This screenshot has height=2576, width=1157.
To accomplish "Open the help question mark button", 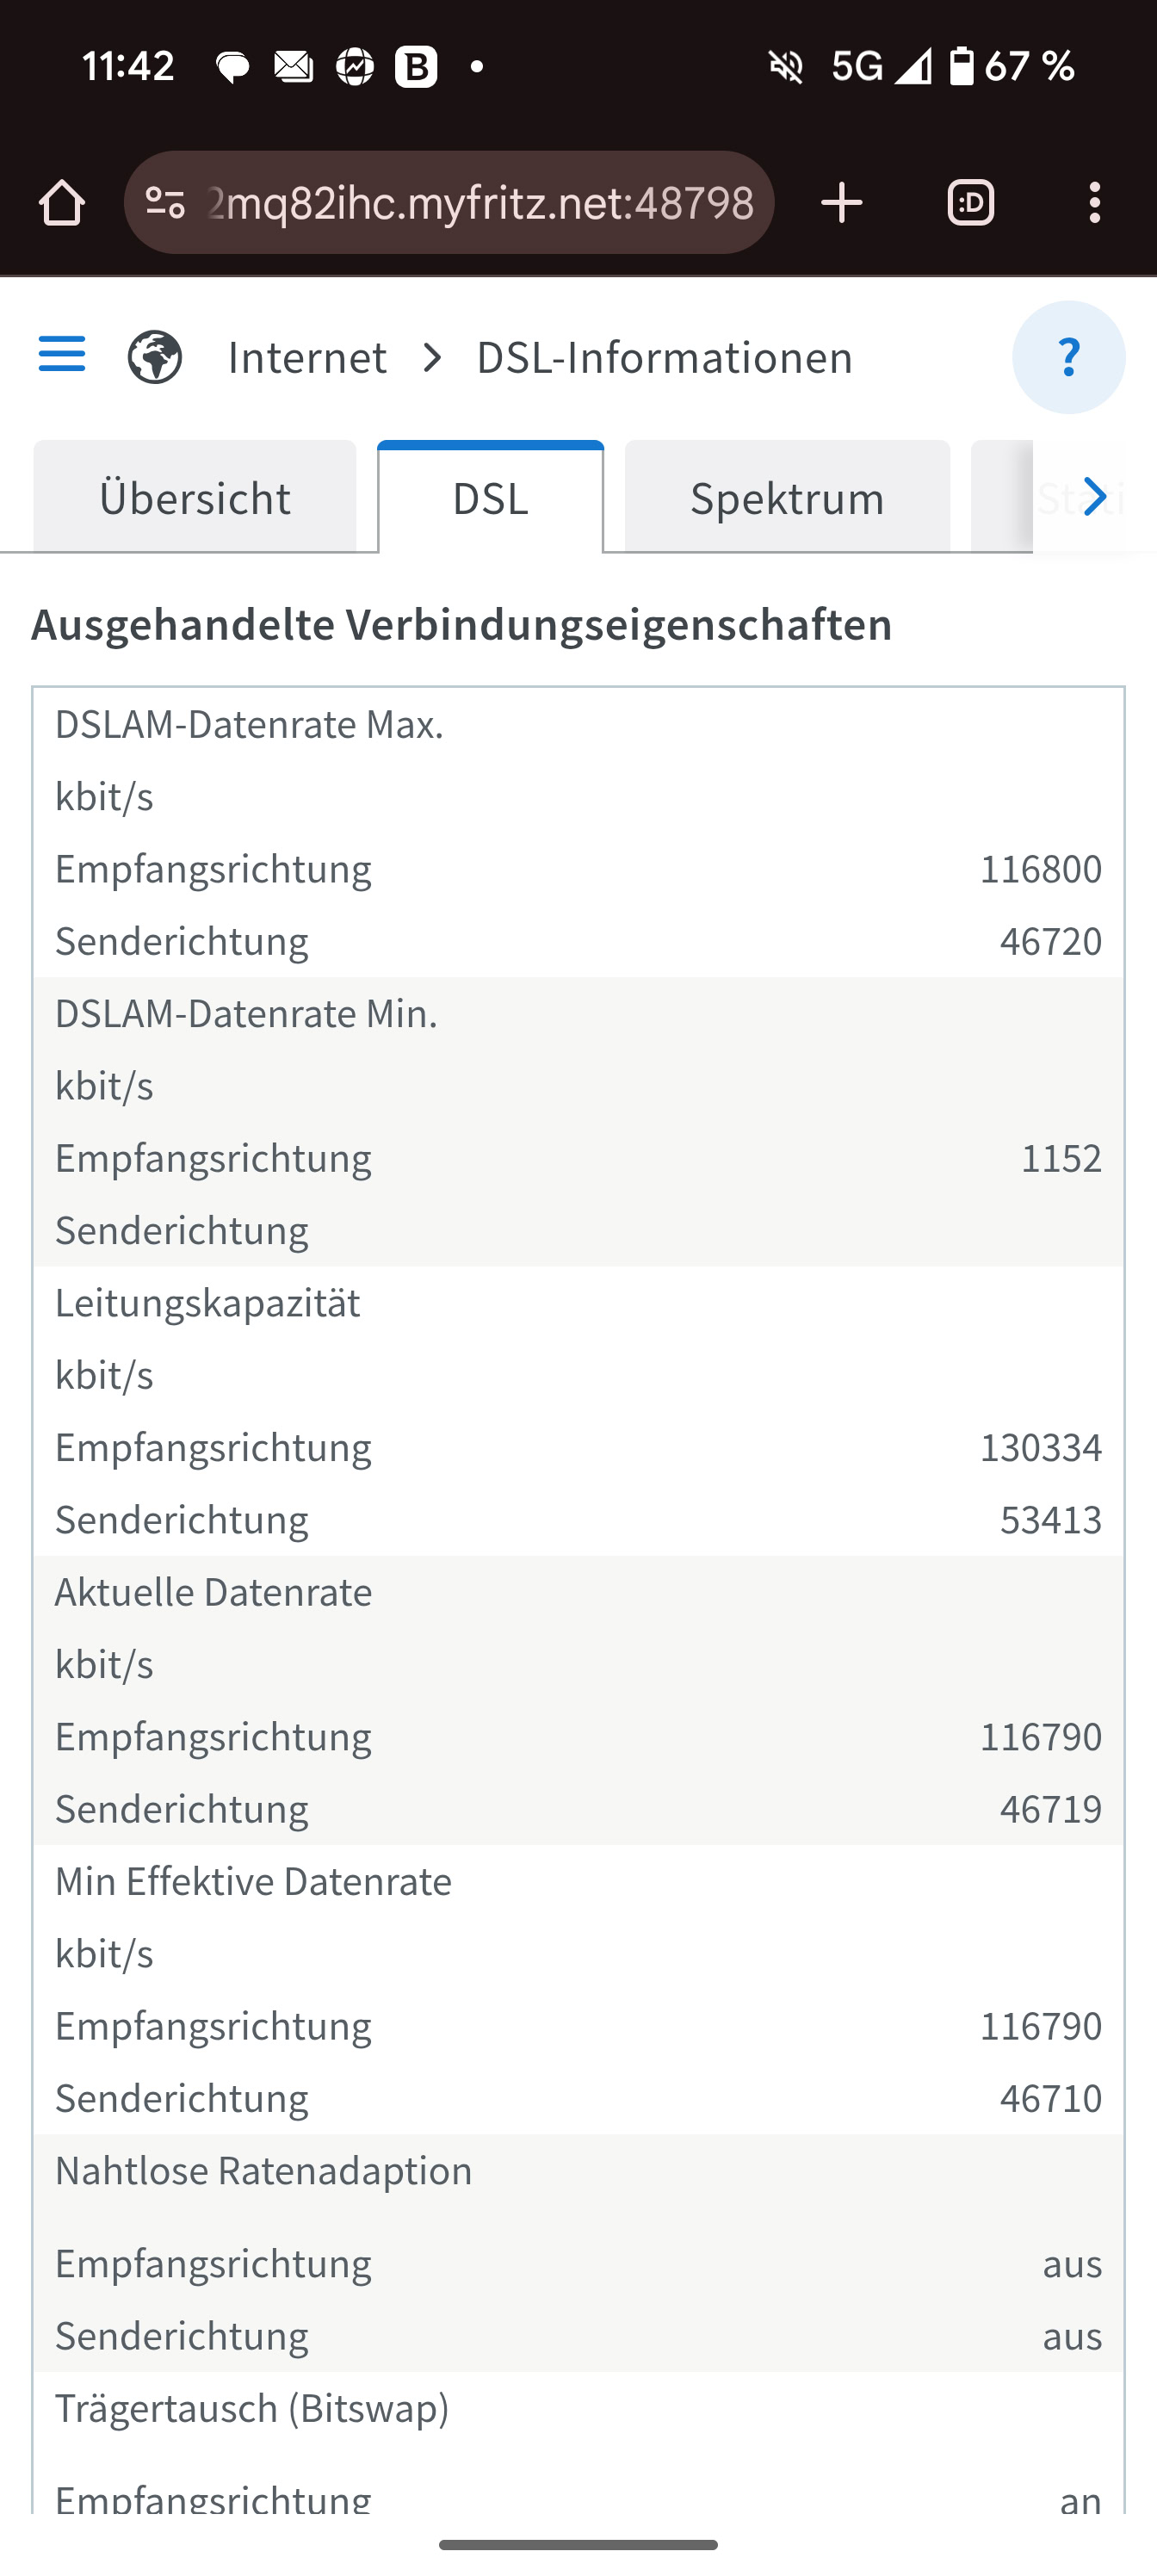I will click(x=1068, y=357).
